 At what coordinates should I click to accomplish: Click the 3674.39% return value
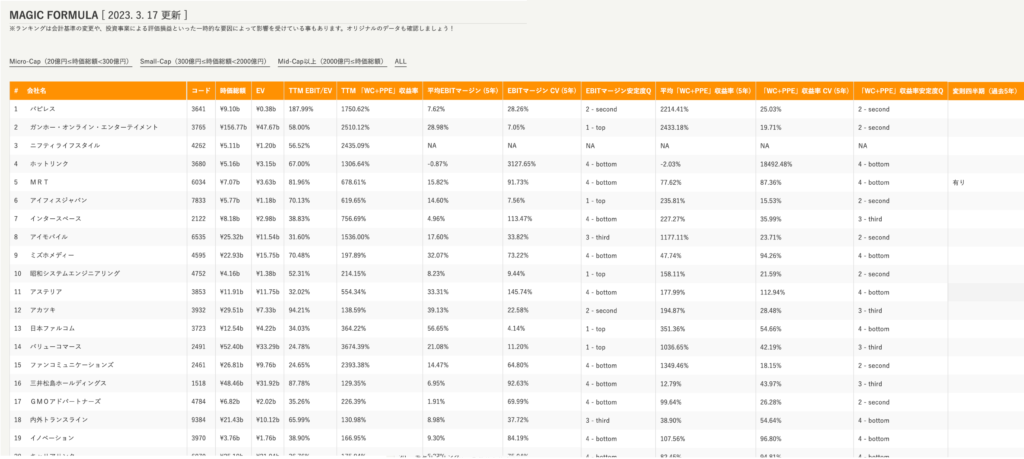(355, 347)
